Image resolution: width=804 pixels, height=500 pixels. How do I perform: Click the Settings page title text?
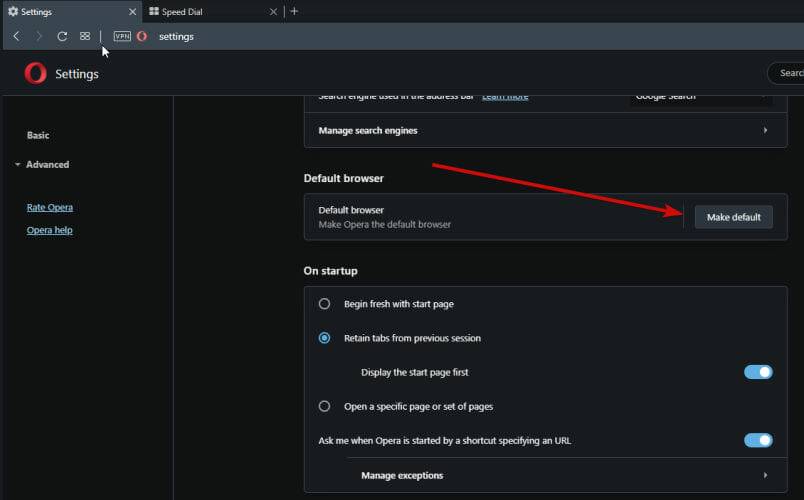click(77, 74)
